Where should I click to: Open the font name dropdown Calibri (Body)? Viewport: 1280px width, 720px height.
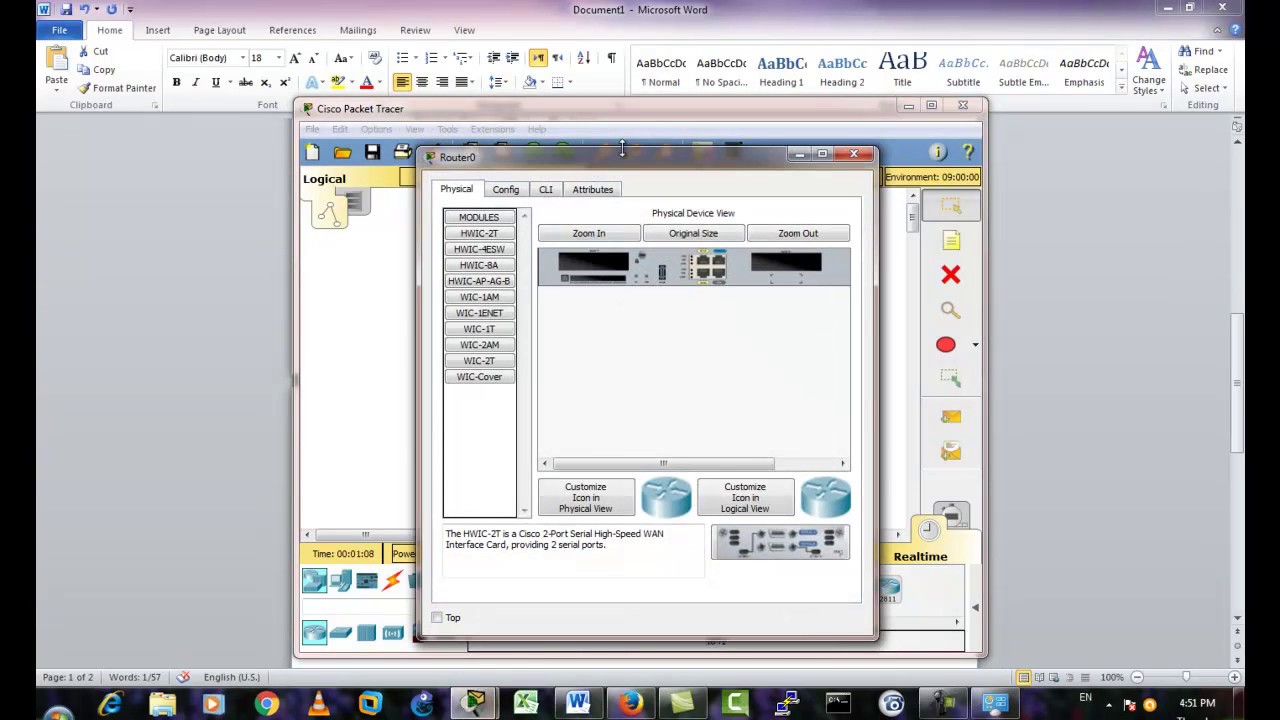point(242,58)
